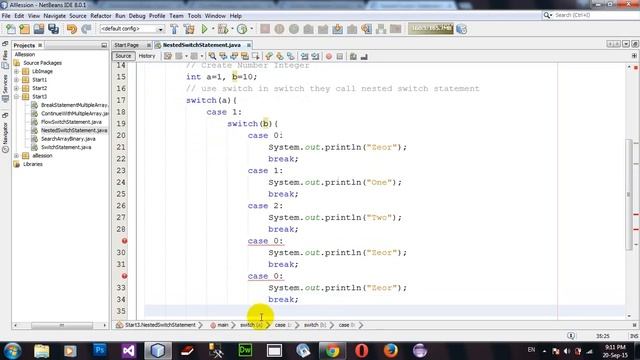Image resolution: width=640 pixels, height=360 pixels.
Task: Expand the Start1 package node
Action: click(x=17, y=80)
